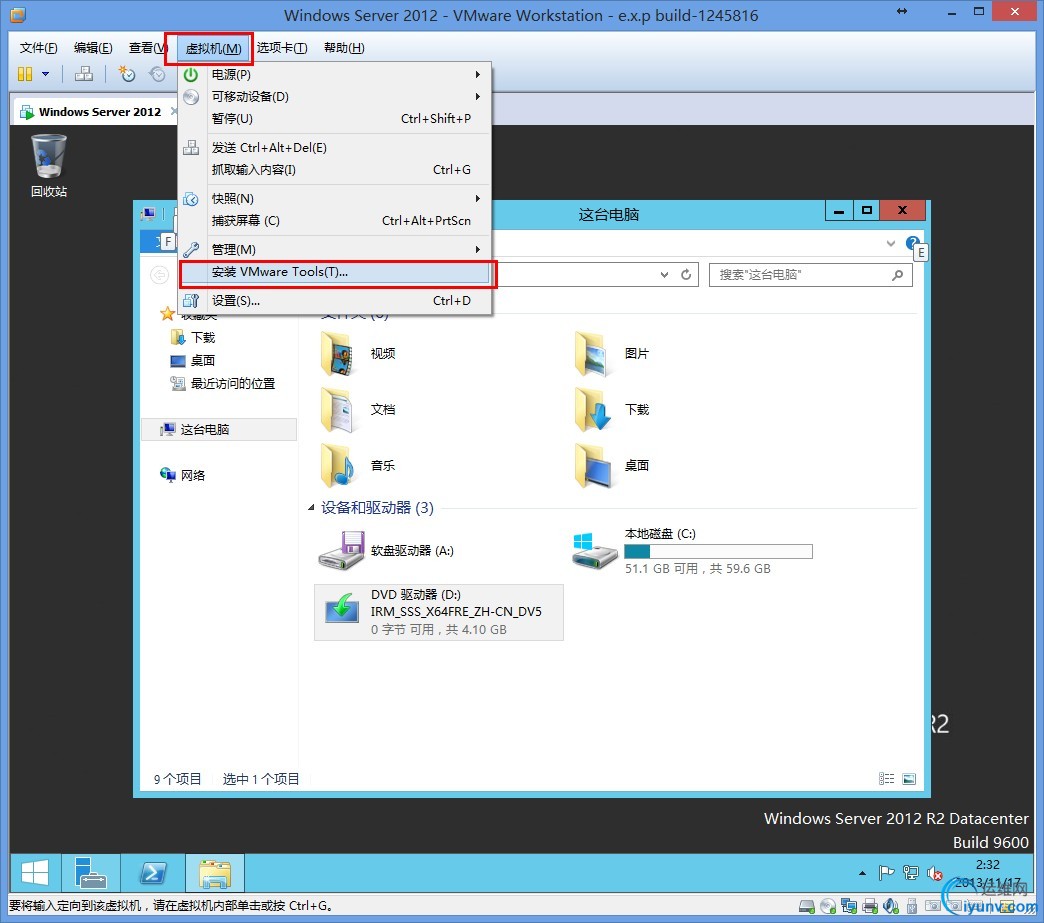Screen dimensions: 1044x923
Task: Switch Explorer to large icons view
Action: pyautogui.click(x=909, y=778)
